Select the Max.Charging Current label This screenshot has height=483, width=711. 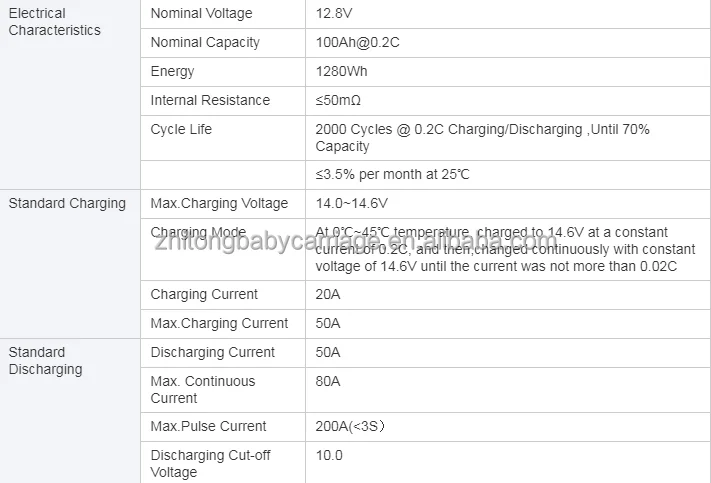(219, 324)
